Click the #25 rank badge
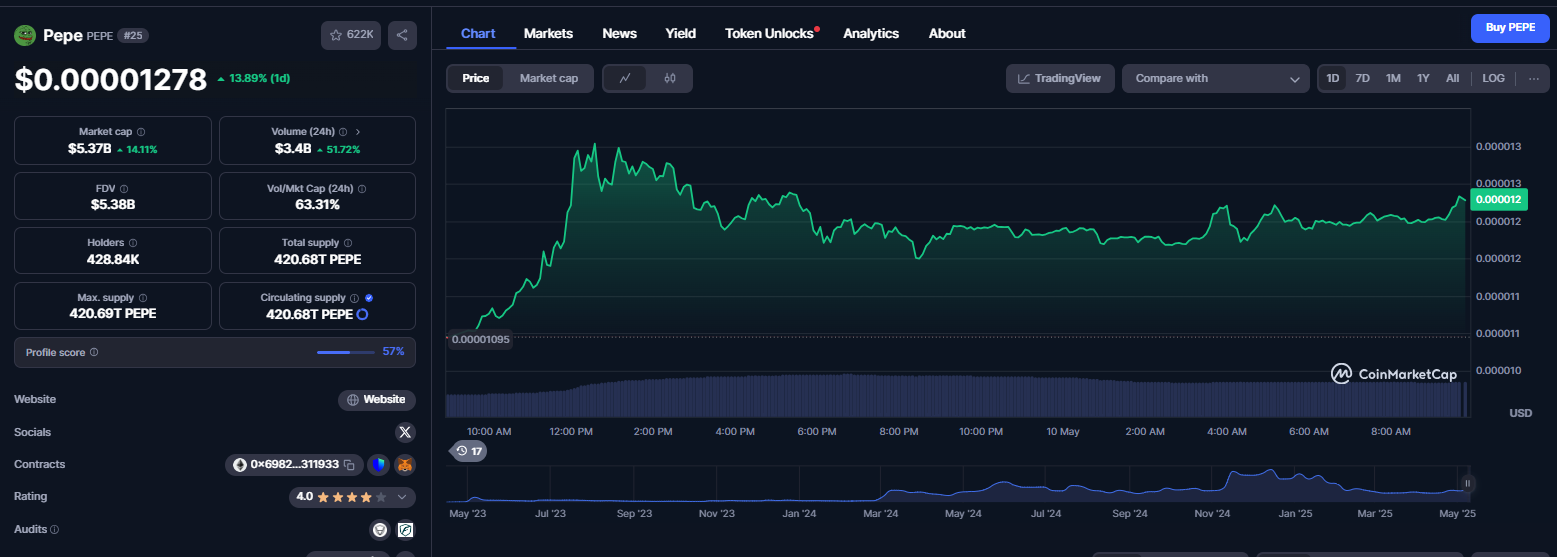Image resolution: width=1557 pixels, height=557 pixels. pos(133,35)
